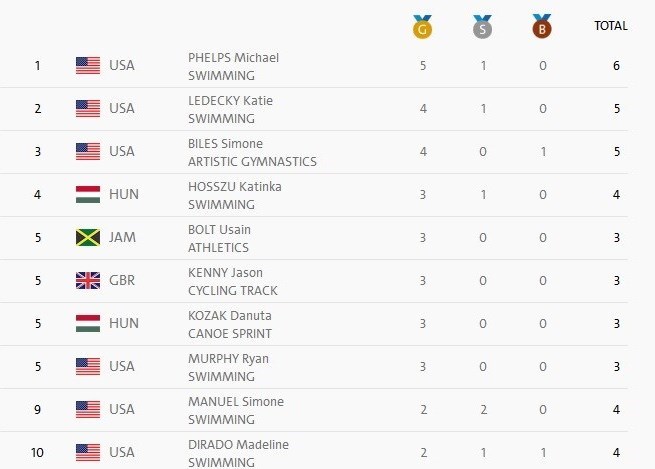Click the USA flag beside Biles Simone
This screenshot has height=469, width=655.
pos(88,152)
